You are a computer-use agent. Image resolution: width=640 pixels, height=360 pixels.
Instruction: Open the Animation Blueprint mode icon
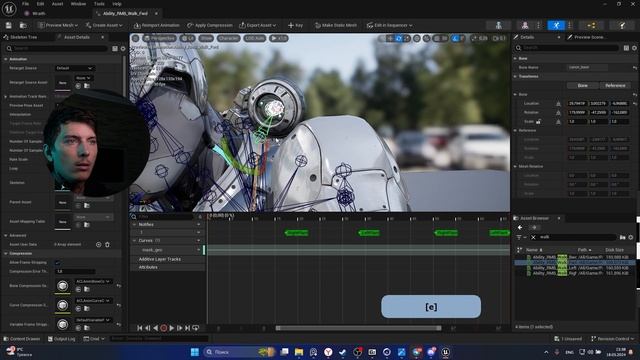pos(591,25)
